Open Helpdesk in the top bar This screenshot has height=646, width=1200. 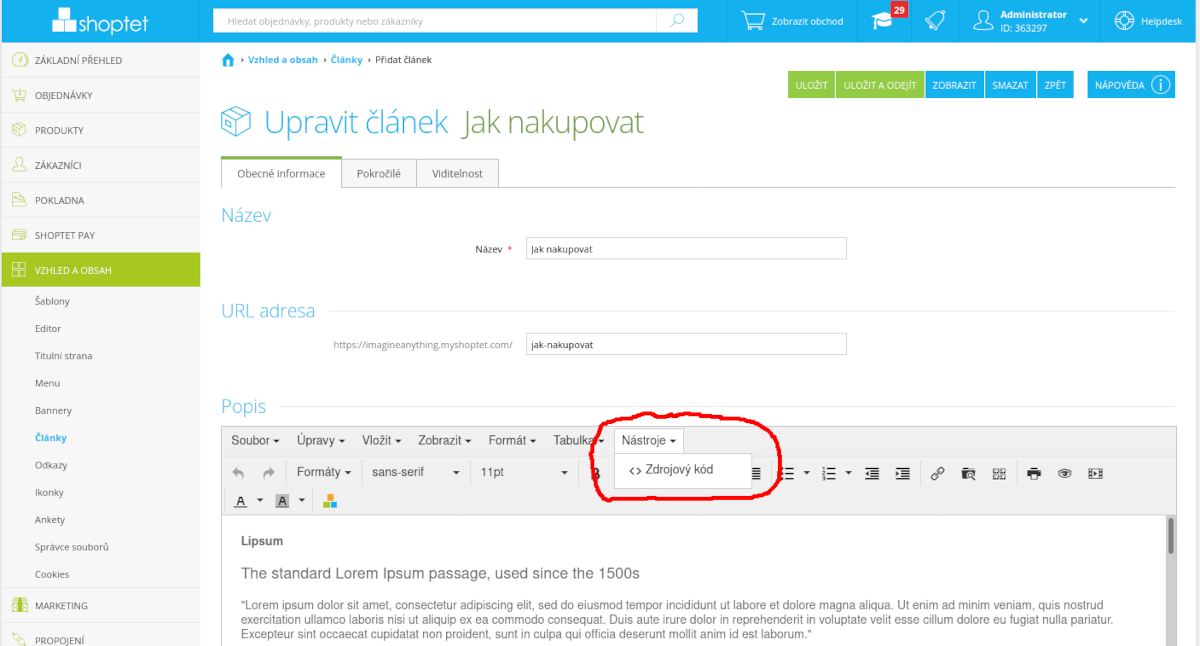1150,21
